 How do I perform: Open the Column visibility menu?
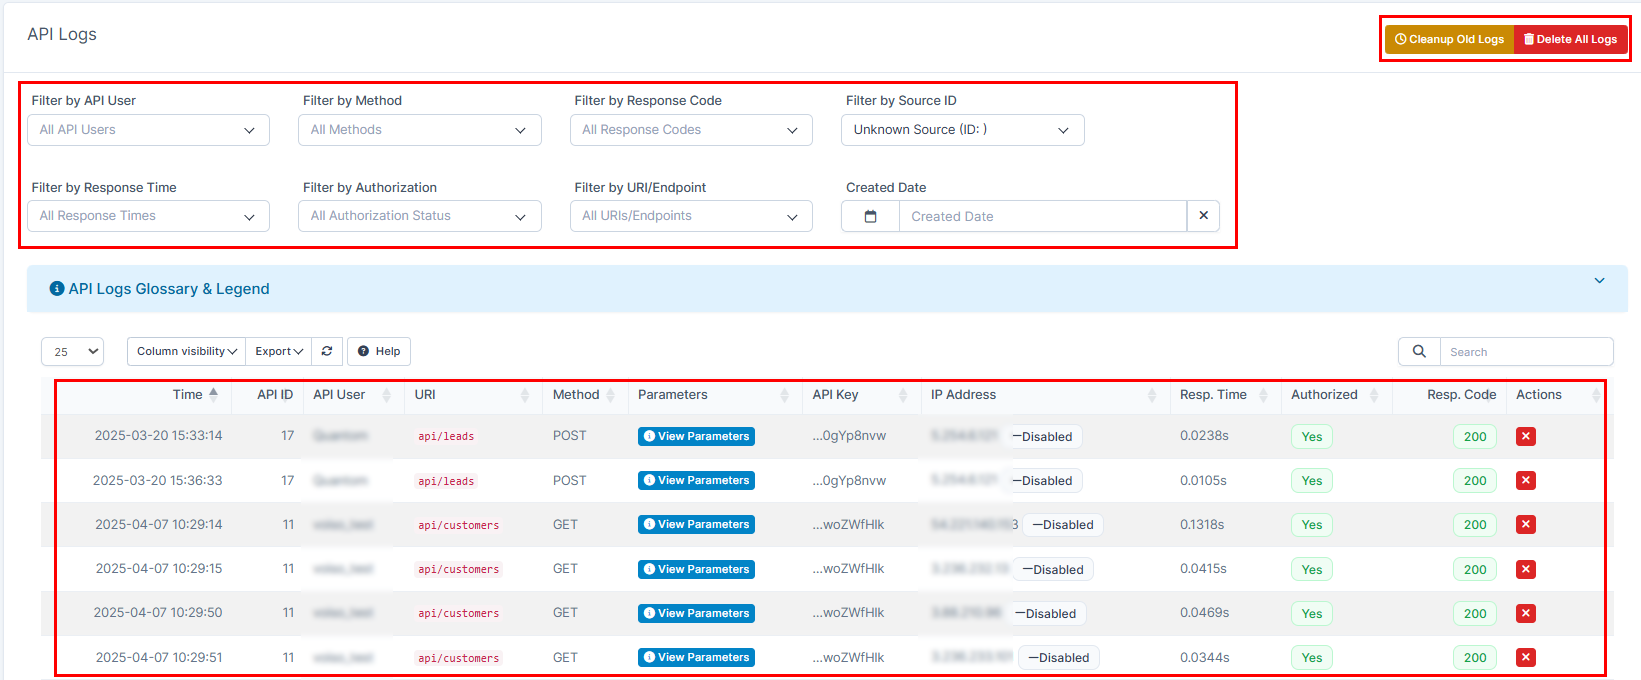pyautogui.click(x=186, y=351)
